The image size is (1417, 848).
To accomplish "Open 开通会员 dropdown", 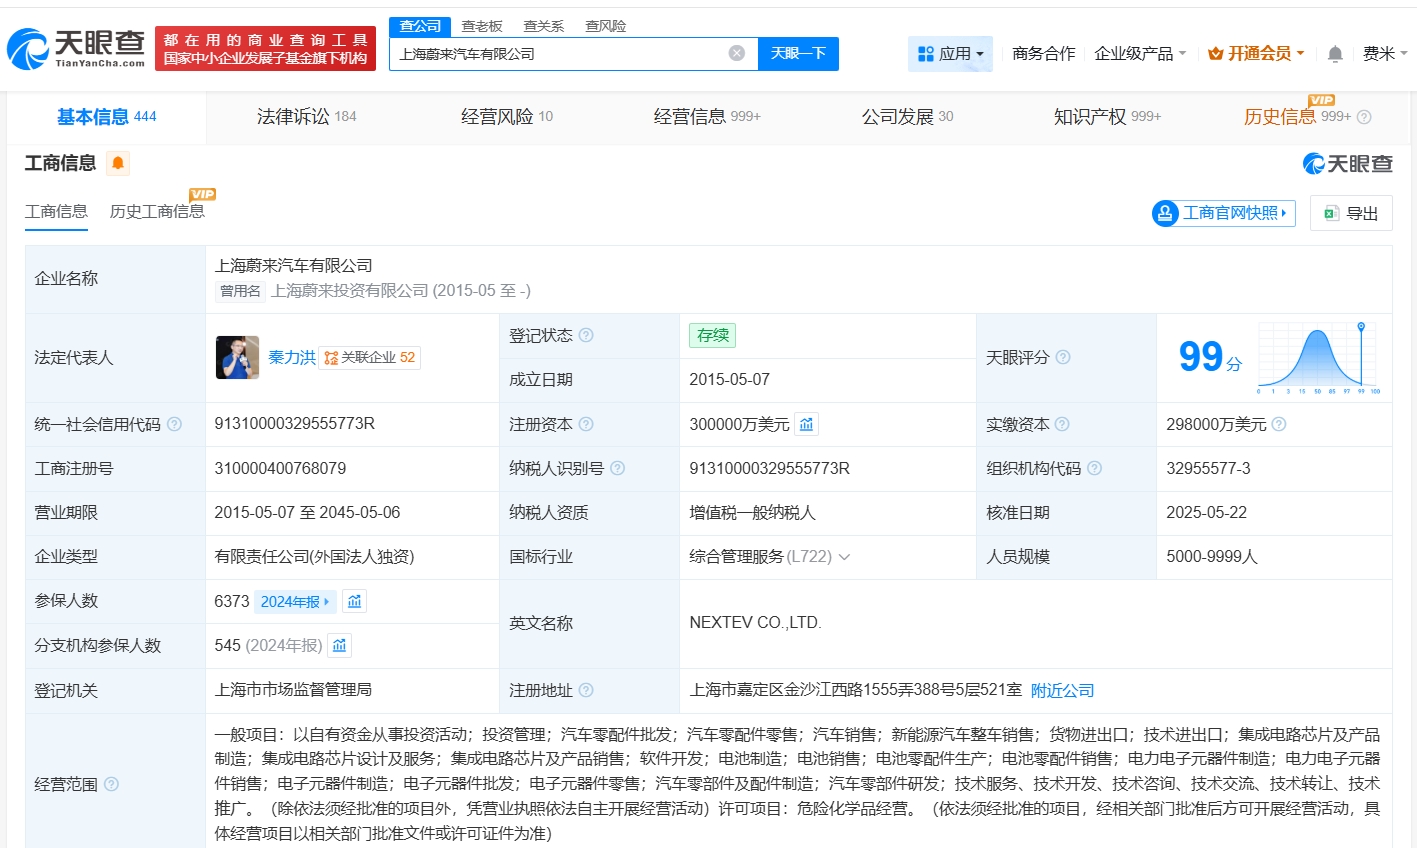I will [1256, 54].
